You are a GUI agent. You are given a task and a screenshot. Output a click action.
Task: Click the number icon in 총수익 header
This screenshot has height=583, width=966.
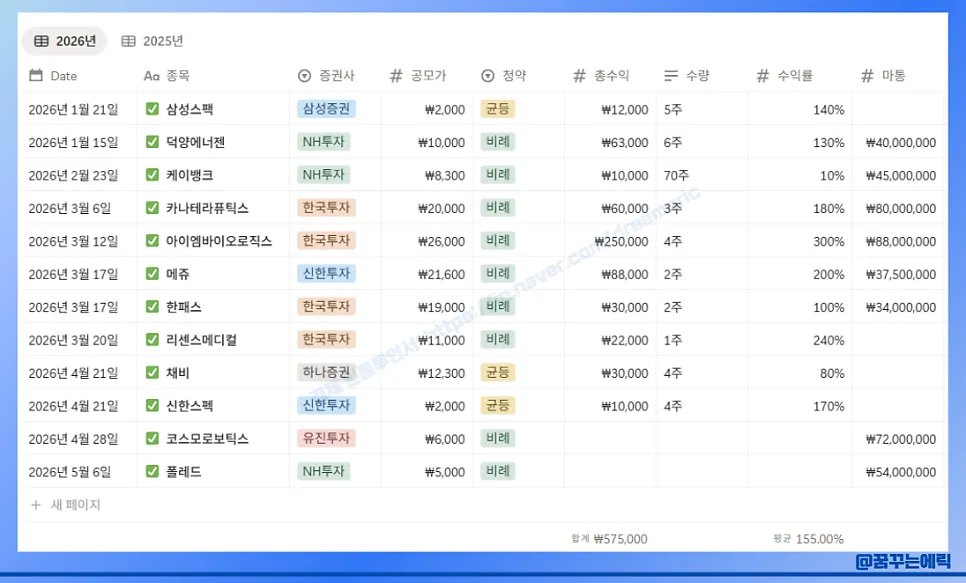pyautogui.click(x=579, y=76)
